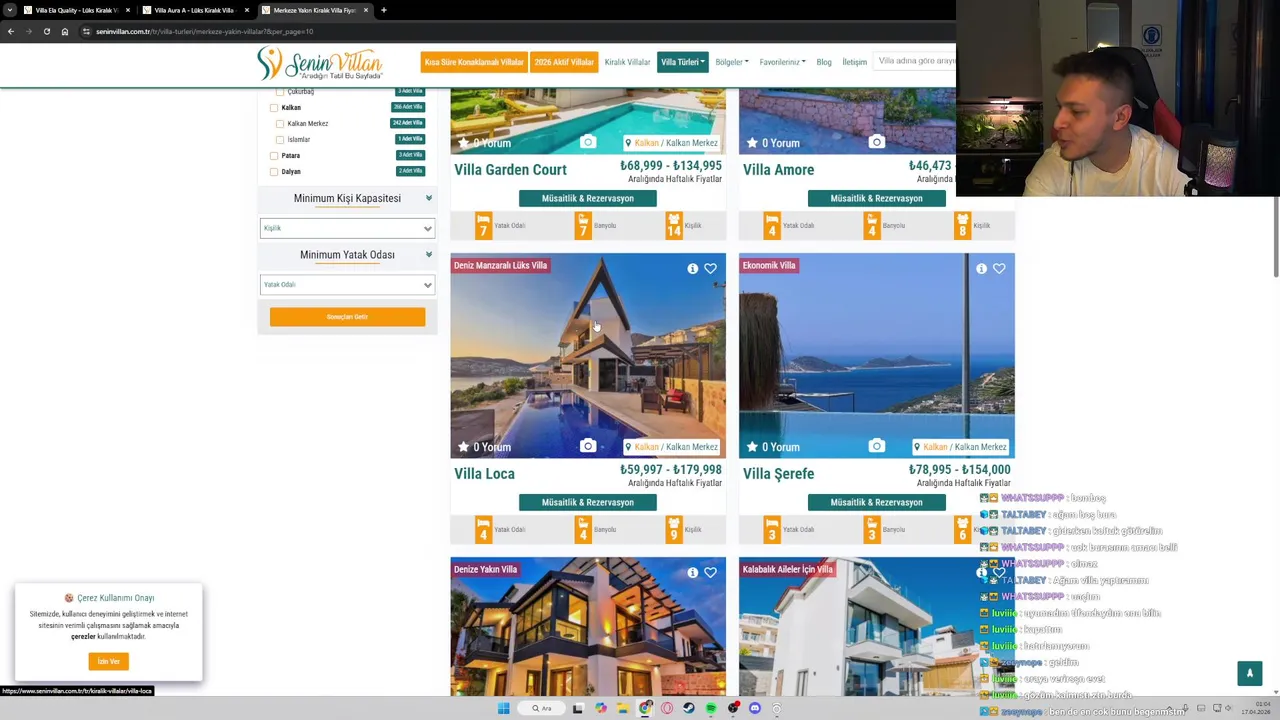Open Bölgeler navigation dropdown
This screenshot has height=720, width=1280.
(x=732, y=62)
